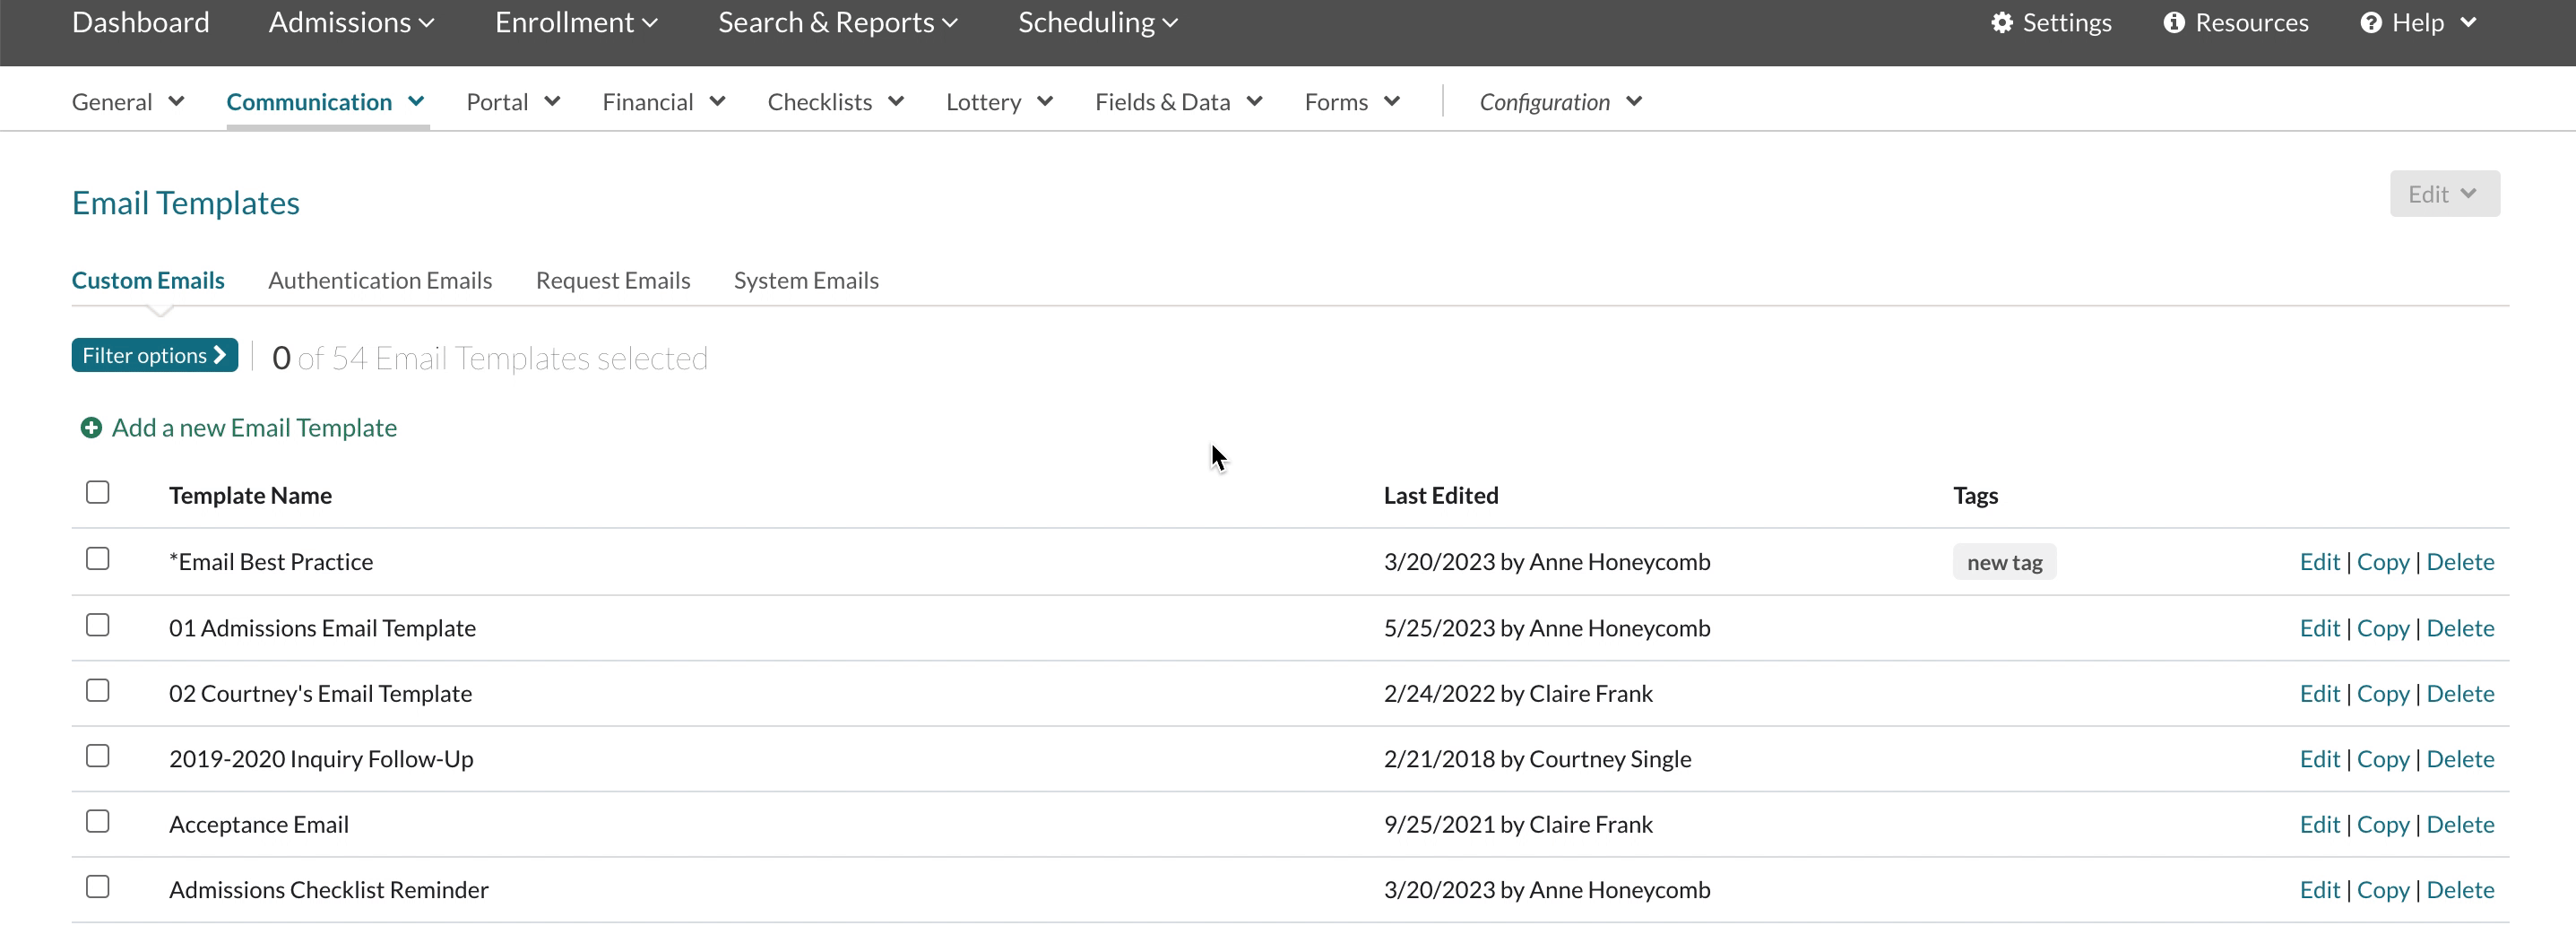
Task: Open the Search & Reports dropdown
Action: tap(837, 23)
